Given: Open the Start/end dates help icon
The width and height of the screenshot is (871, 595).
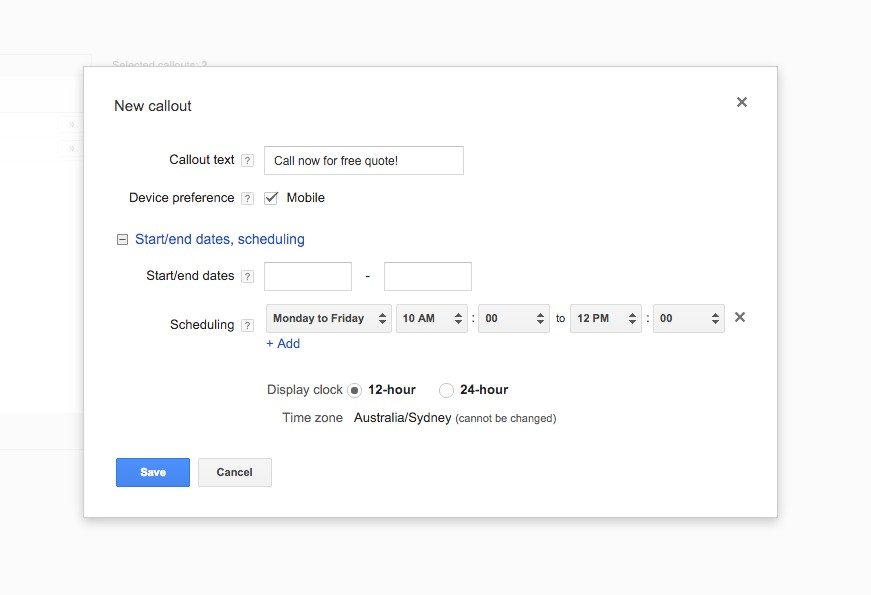Looking at the screenshot, I should (247, 276).
